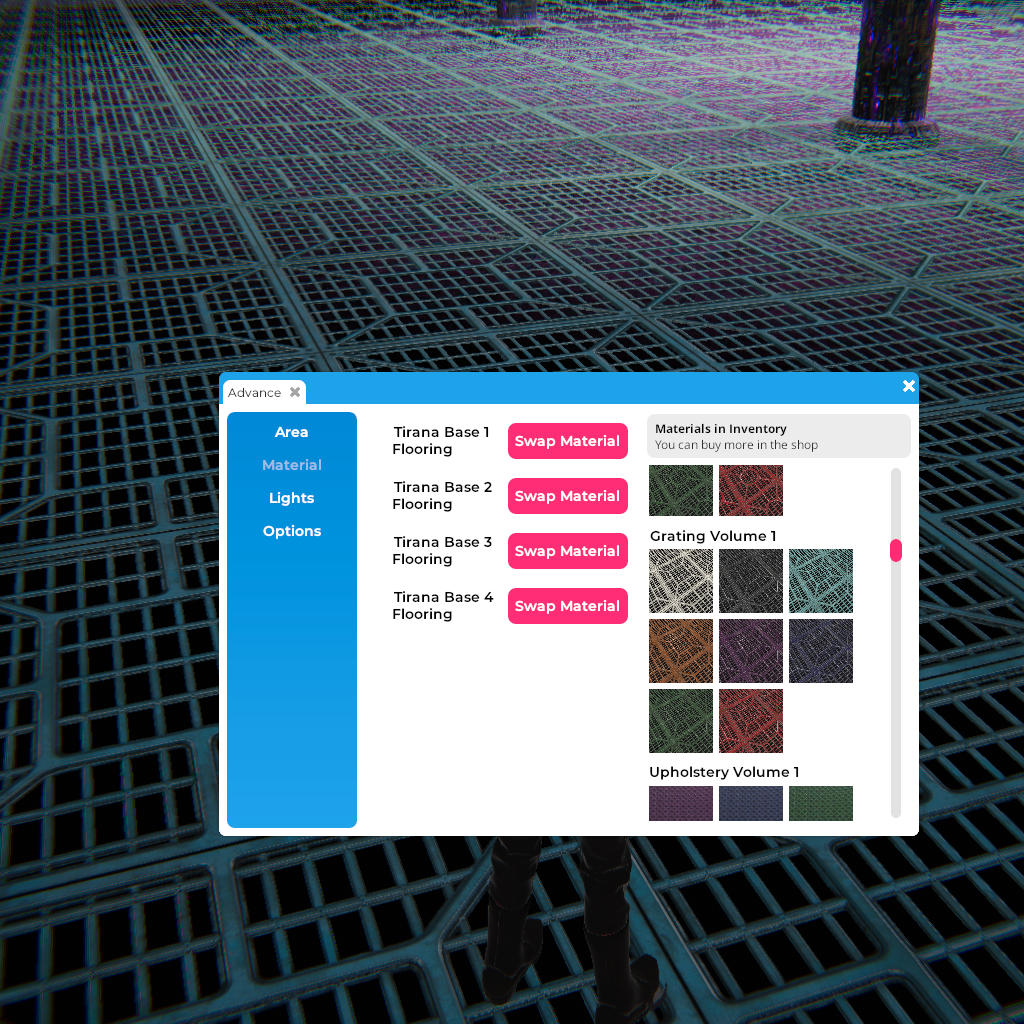Select the Advance tab

(x=255, y=393)
